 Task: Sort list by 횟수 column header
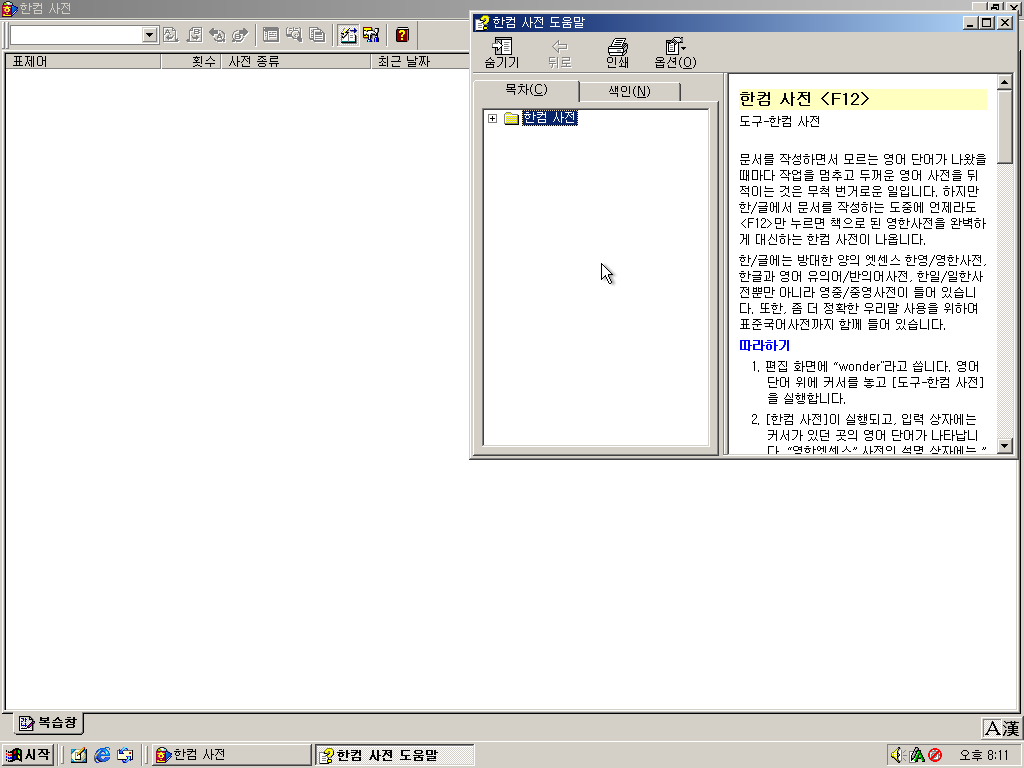[x=191, y=61]
